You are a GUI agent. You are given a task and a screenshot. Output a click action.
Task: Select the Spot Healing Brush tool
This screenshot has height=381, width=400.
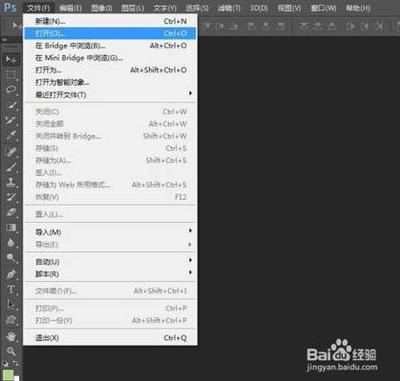point(11,152)
